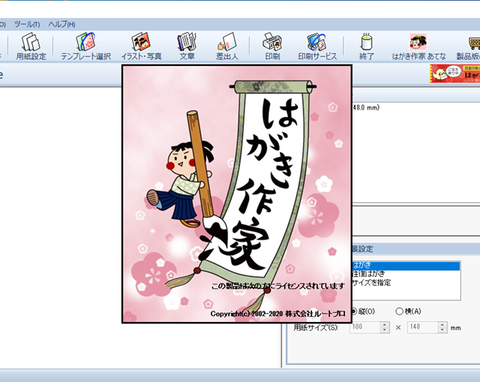Increase paper width with up arrow
The width and height of the screenshot is (480, 382).
[385, 324]
